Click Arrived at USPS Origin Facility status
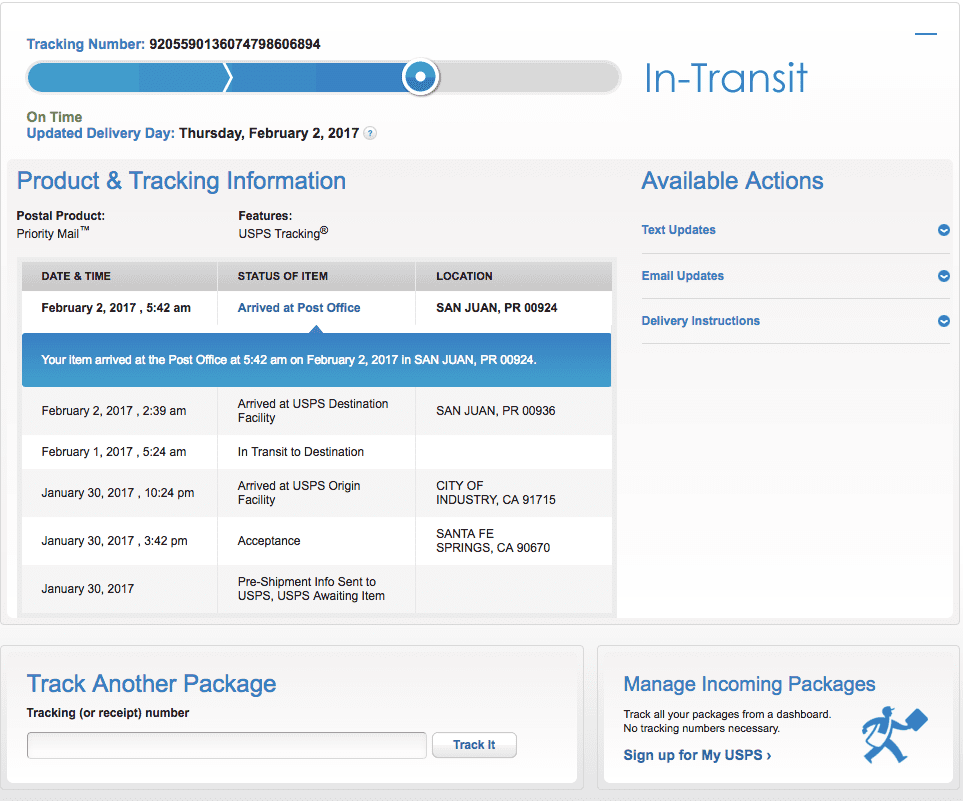 tap(299, 493)
